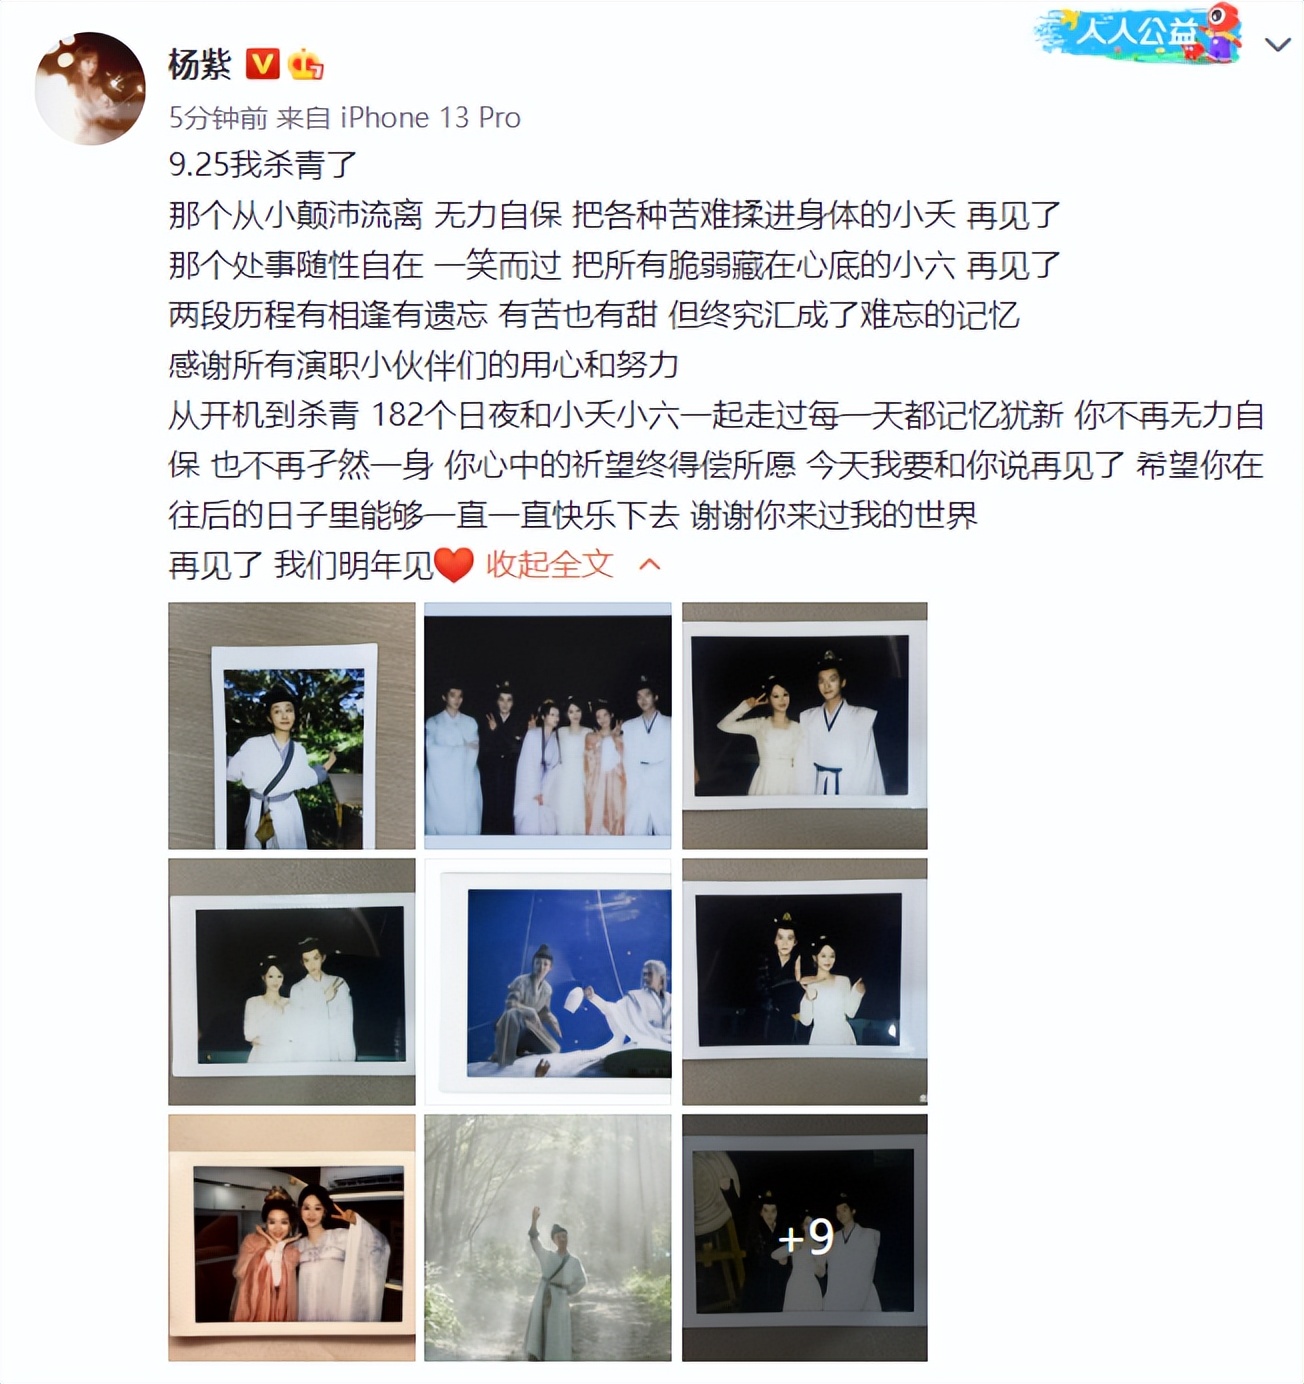The width and height of the screenshot is (1304, 1384).
Task: Open the top-right couple polaroid on dark background
Action: (x=805, y=726)
